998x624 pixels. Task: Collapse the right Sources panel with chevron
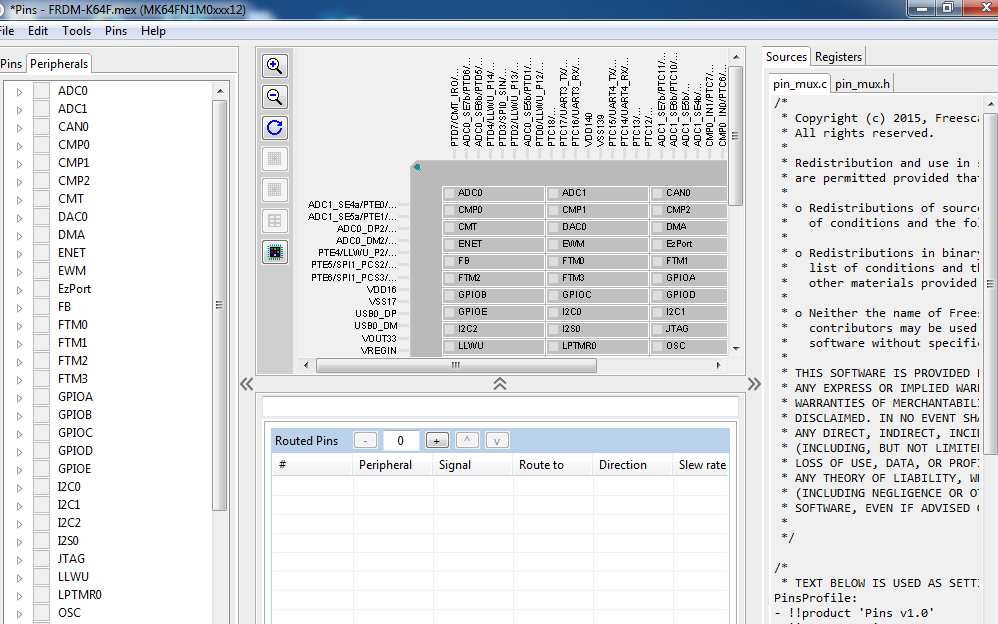coord(754,384)
